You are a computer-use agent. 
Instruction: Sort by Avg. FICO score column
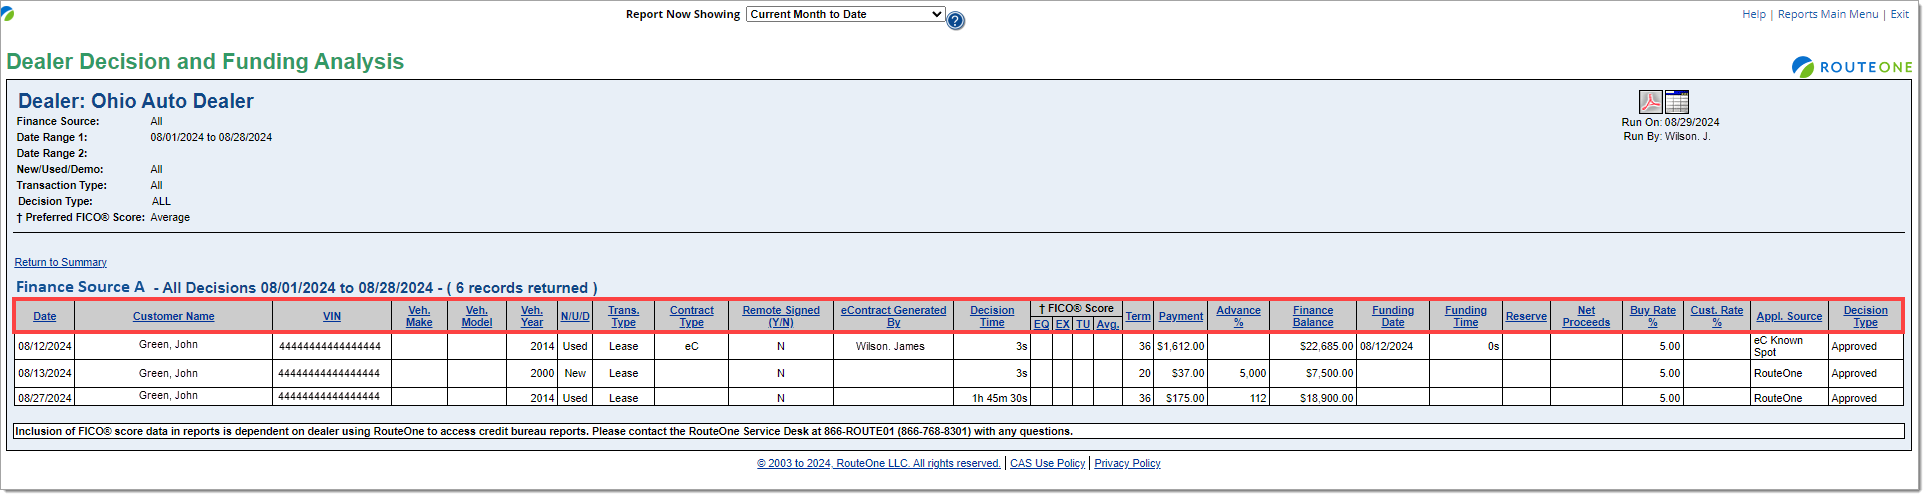(1107, 324)
